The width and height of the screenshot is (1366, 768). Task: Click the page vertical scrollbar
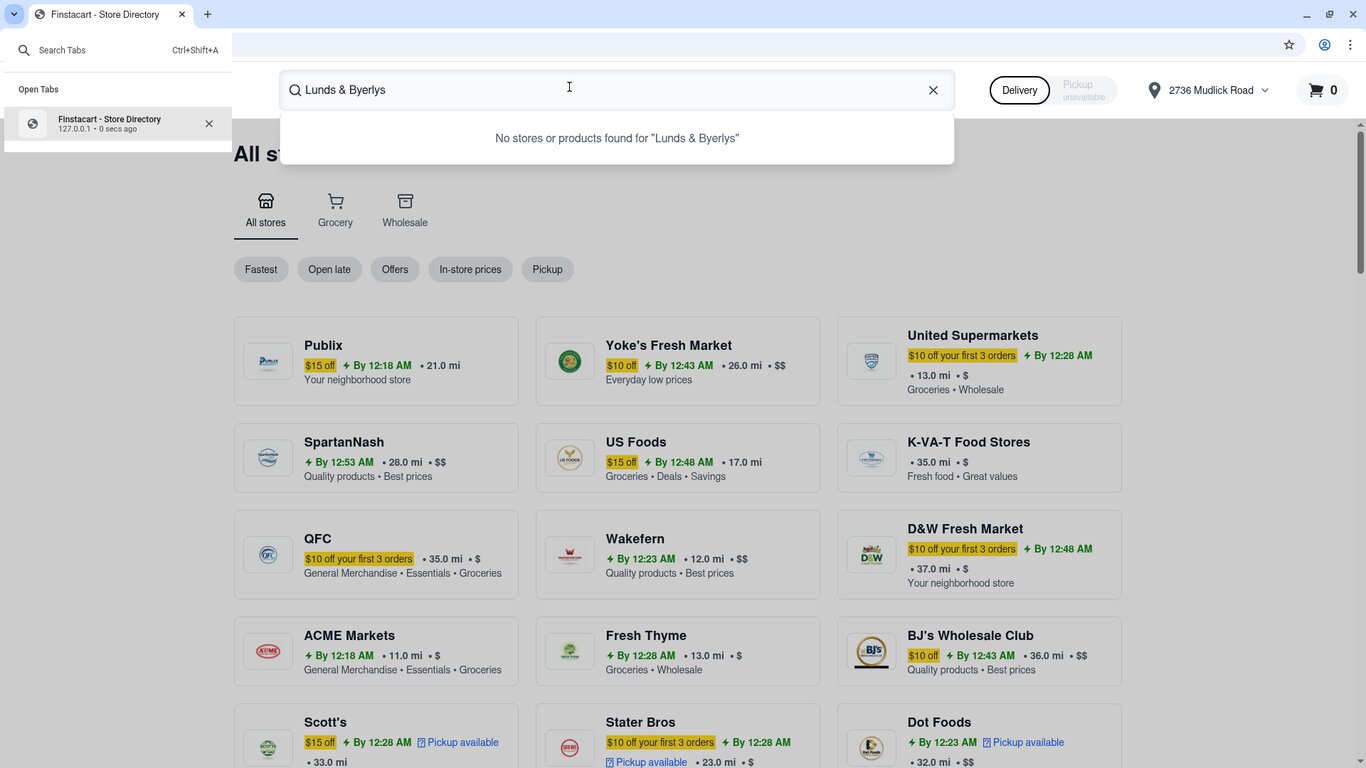click(1360, 200)
